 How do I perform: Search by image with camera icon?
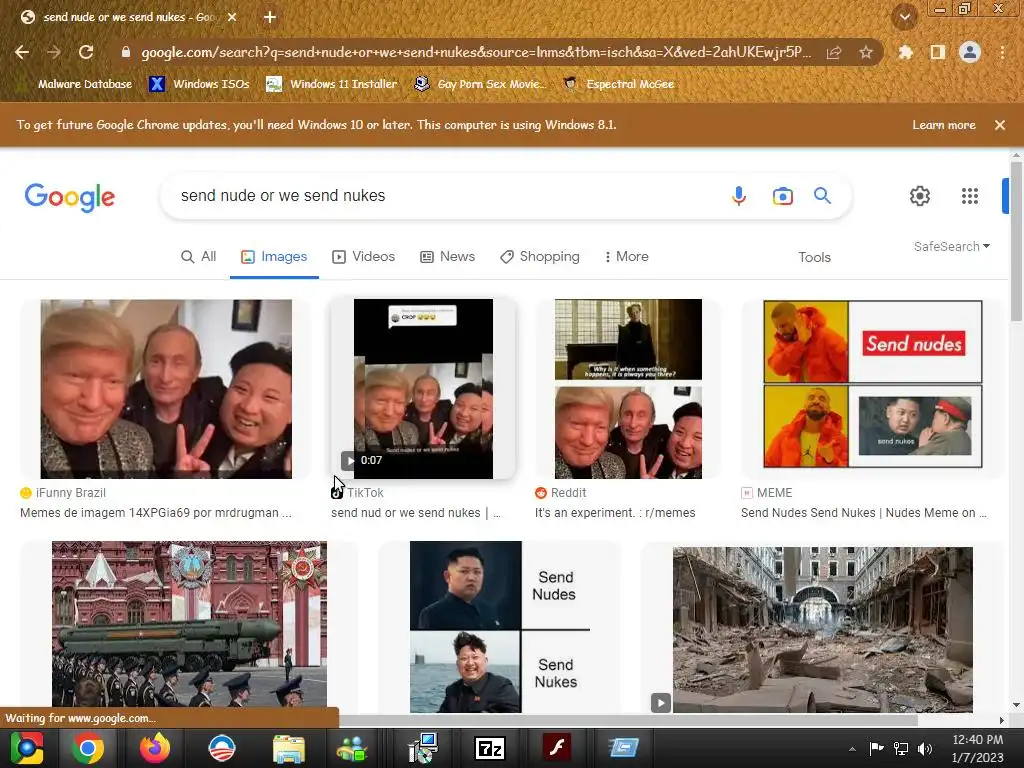[782, 196]
